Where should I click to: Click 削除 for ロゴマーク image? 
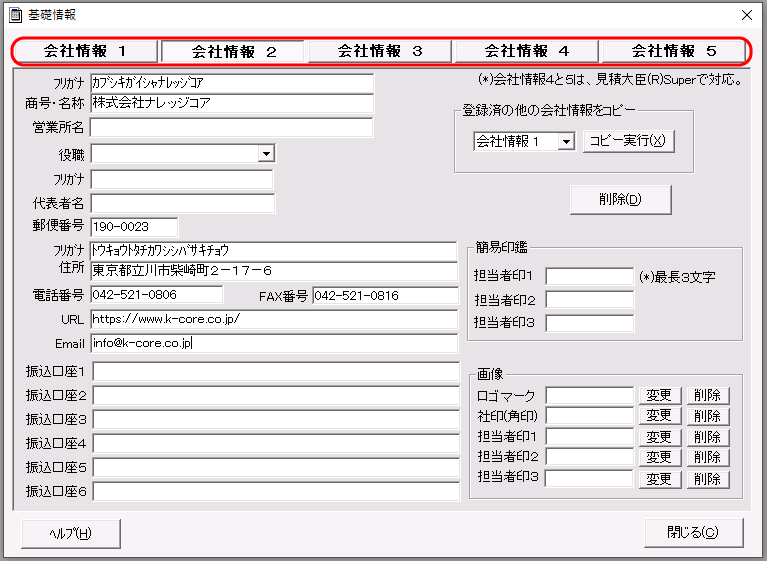(707, 395)
